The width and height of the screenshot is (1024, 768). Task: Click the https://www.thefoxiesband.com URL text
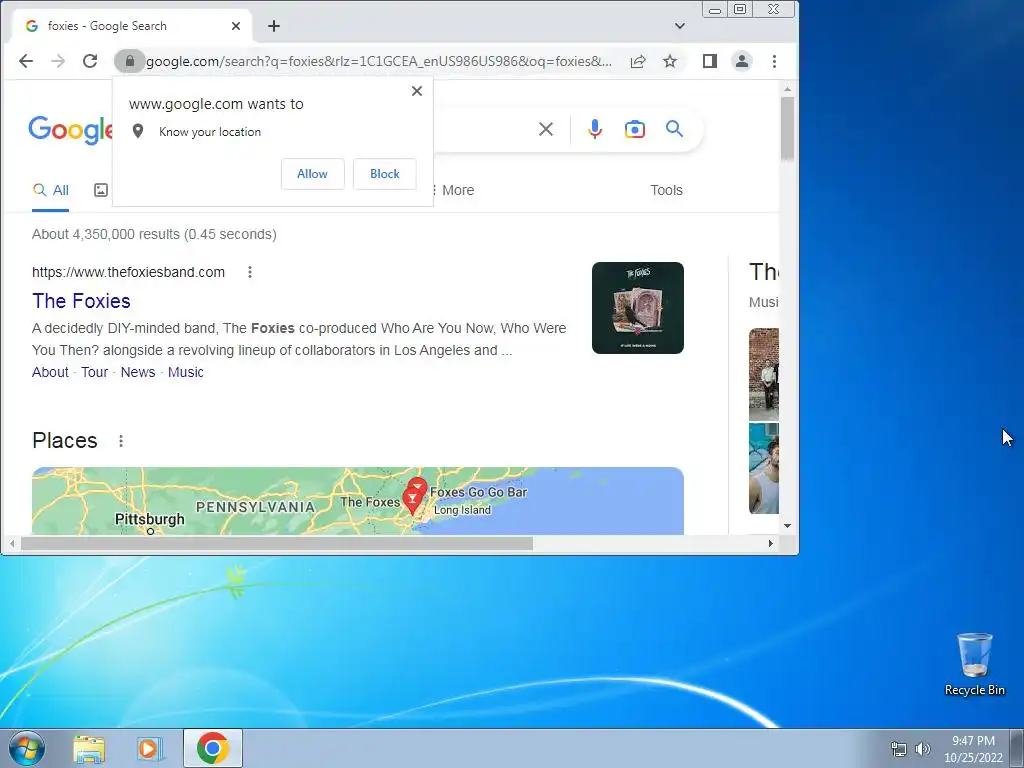tap(128, 272)
